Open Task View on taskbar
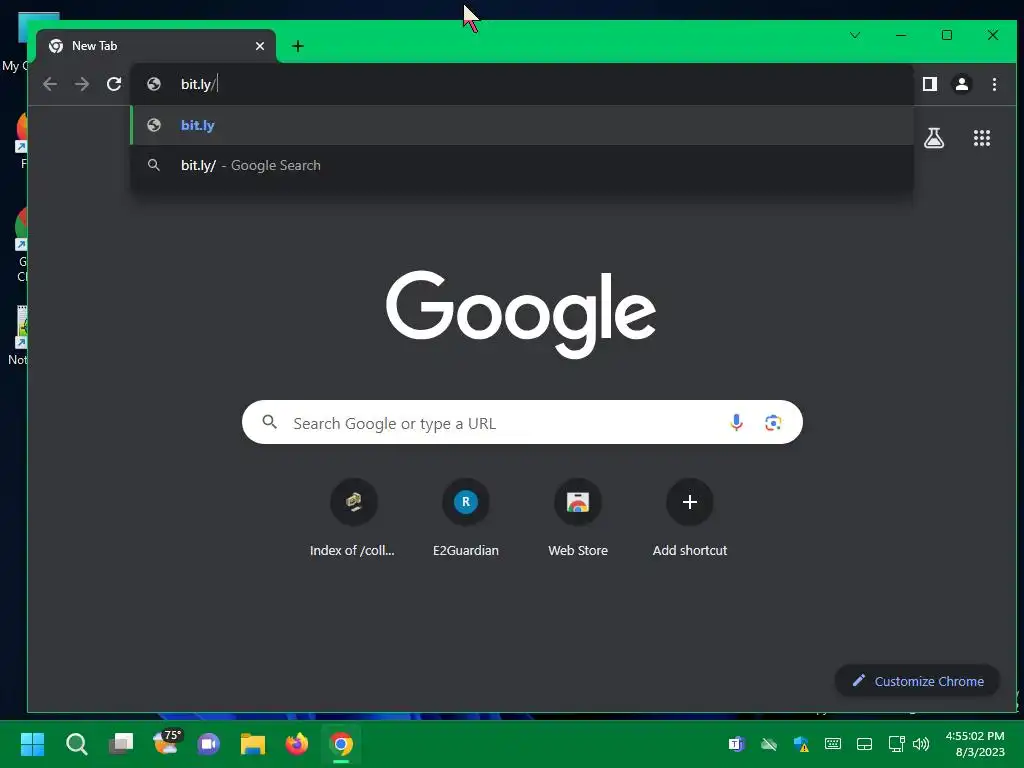 click(121, 744)
